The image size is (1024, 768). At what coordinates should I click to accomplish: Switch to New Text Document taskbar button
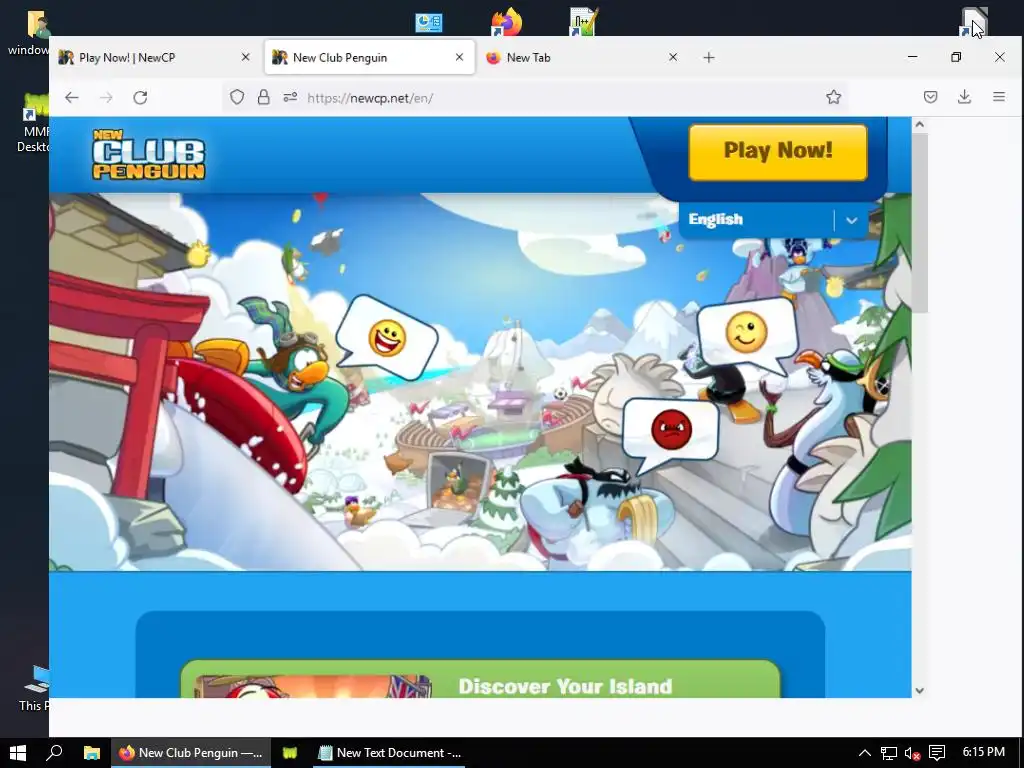[389, 753]
